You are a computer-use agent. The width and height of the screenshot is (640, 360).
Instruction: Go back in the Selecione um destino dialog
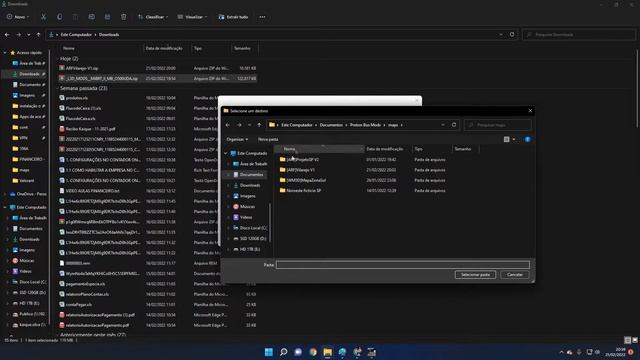click(228, 125)
